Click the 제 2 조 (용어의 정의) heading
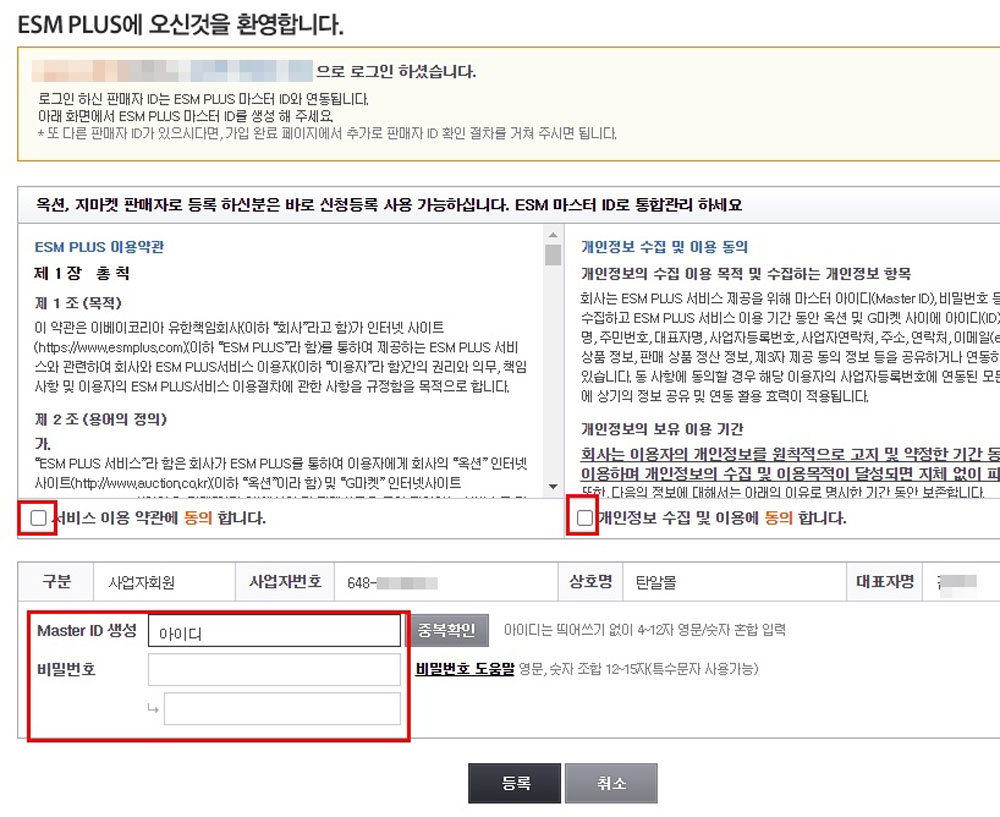The height and width of the screenshot is (817, 1000). click(x=101, y=419)
